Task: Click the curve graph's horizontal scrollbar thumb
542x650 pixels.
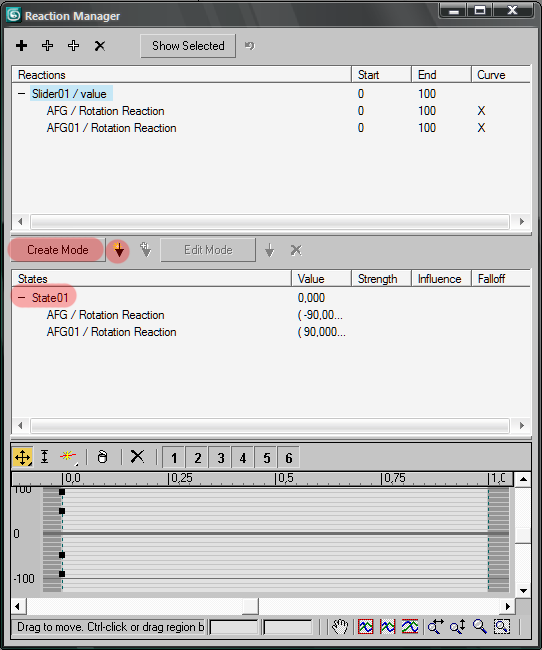Action: pyautogui.click(x=250, y=606)
